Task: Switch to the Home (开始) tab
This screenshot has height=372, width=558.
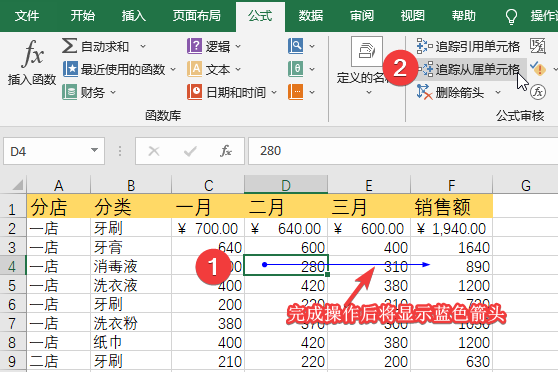Action: pyautogui.click(x=83, y=16)
